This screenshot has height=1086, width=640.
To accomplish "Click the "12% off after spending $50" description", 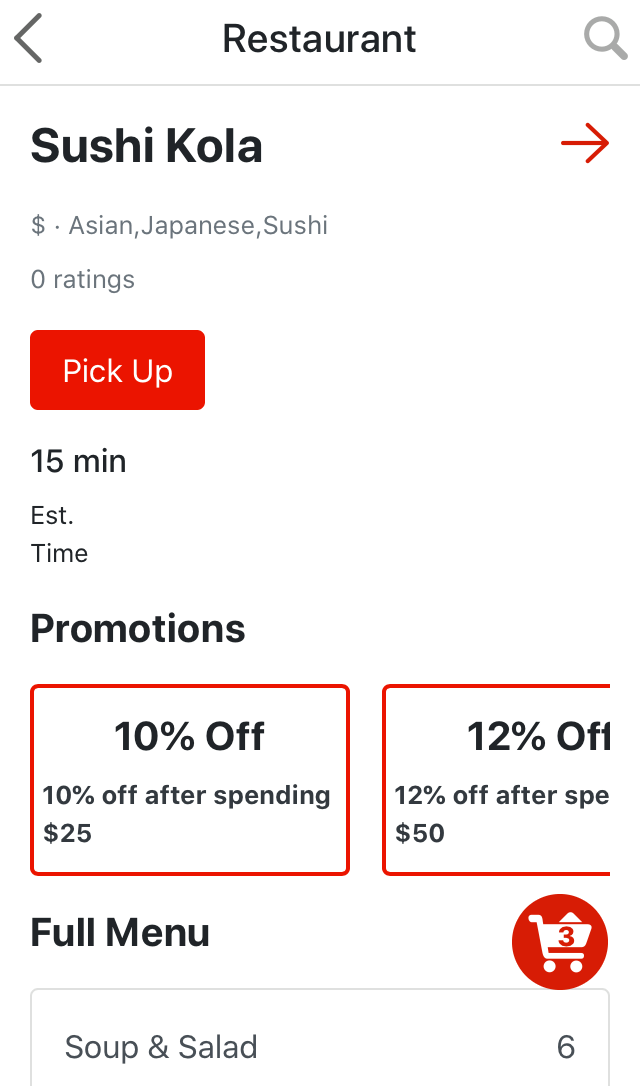I will [x=500, y=814].
